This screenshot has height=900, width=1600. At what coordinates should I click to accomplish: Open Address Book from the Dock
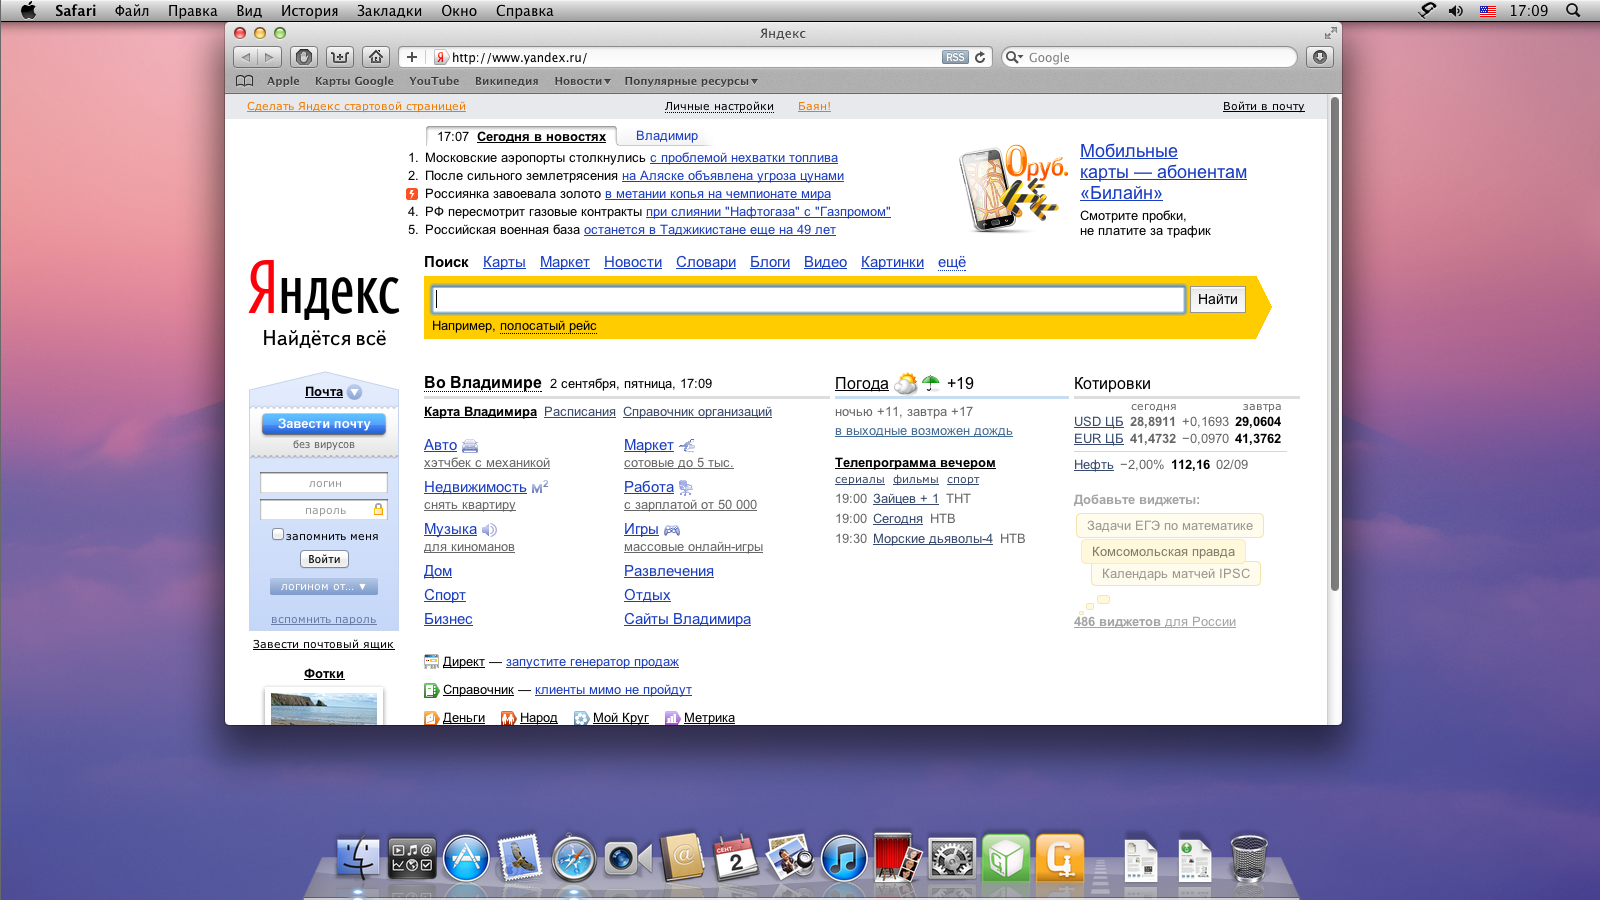pos(682,858)
